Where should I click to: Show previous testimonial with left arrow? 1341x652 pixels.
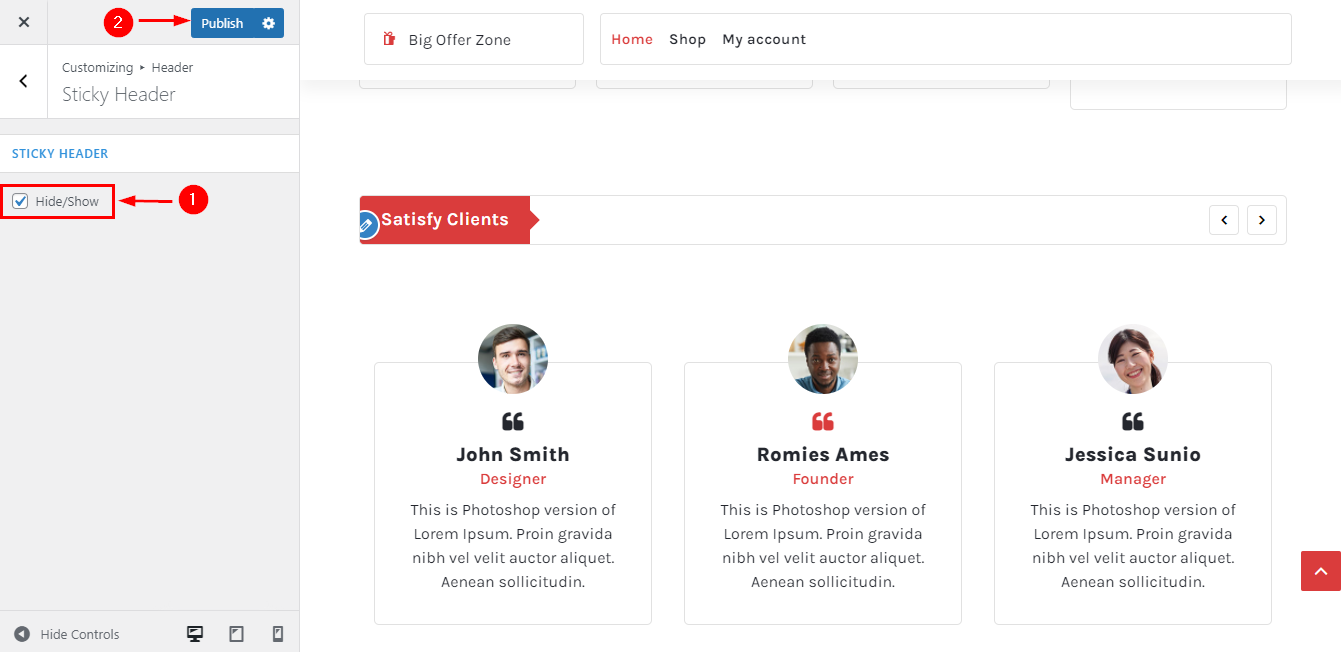click(x=1224, y=220)
